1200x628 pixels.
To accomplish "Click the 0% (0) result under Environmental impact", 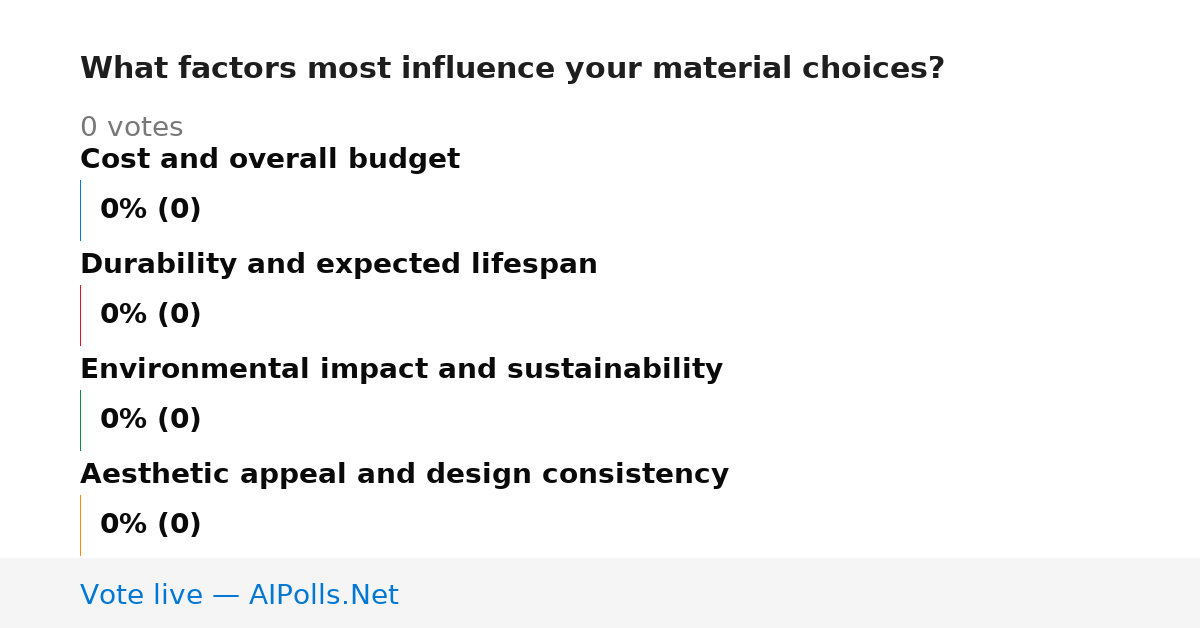I will 150,420.
